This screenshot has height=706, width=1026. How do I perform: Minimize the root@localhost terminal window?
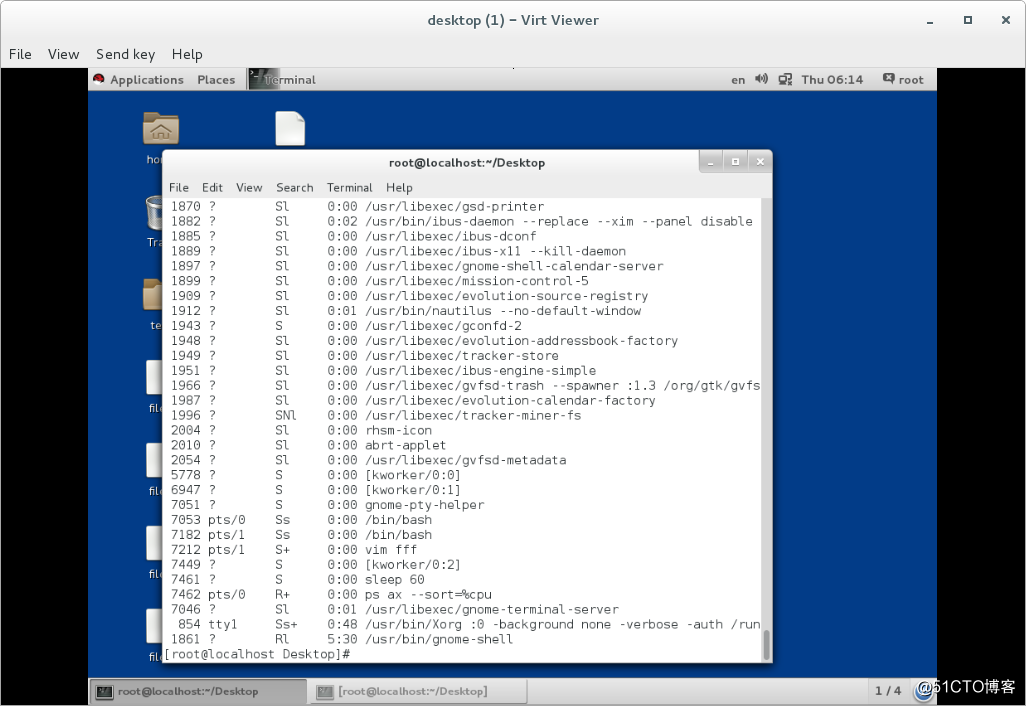[711, 162]
